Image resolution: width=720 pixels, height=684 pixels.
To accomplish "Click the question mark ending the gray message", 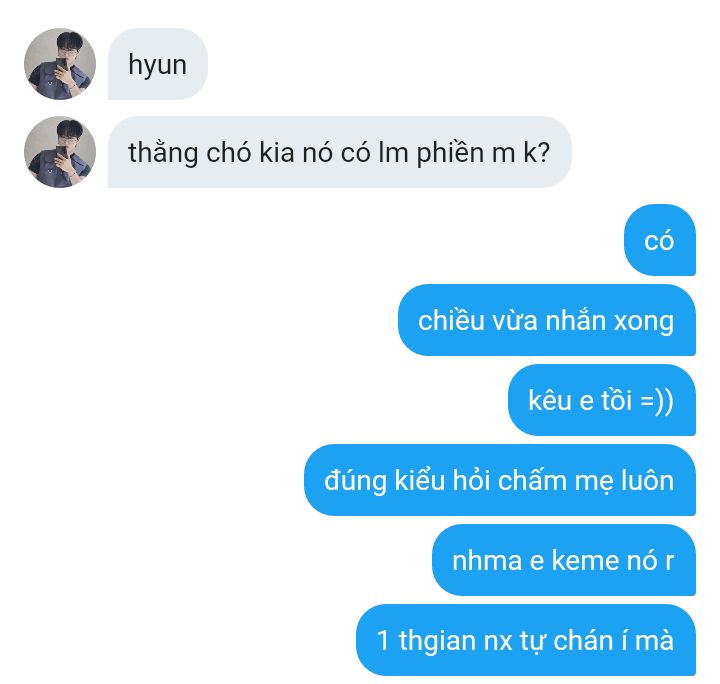I will (x=543, y=152).
